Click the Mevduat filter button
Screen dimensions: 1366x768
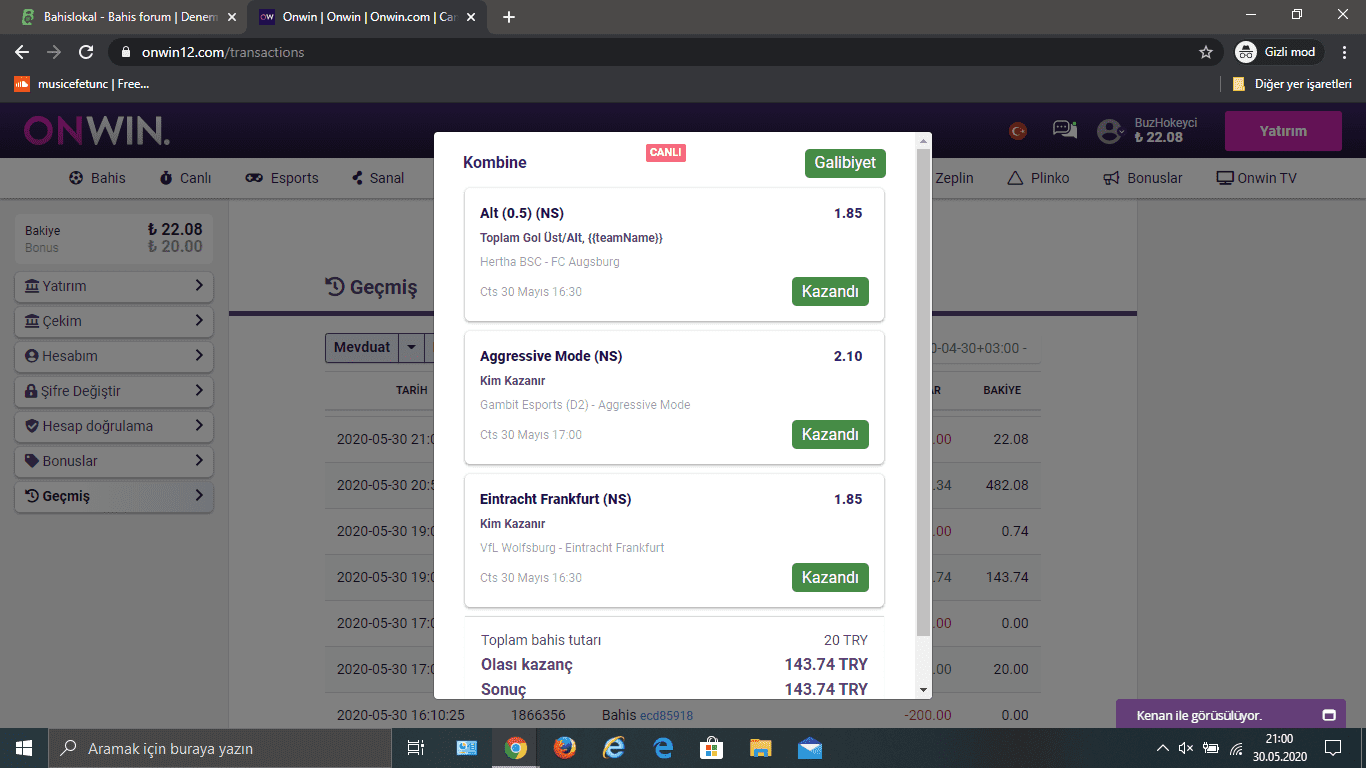[x=362, y=348]
